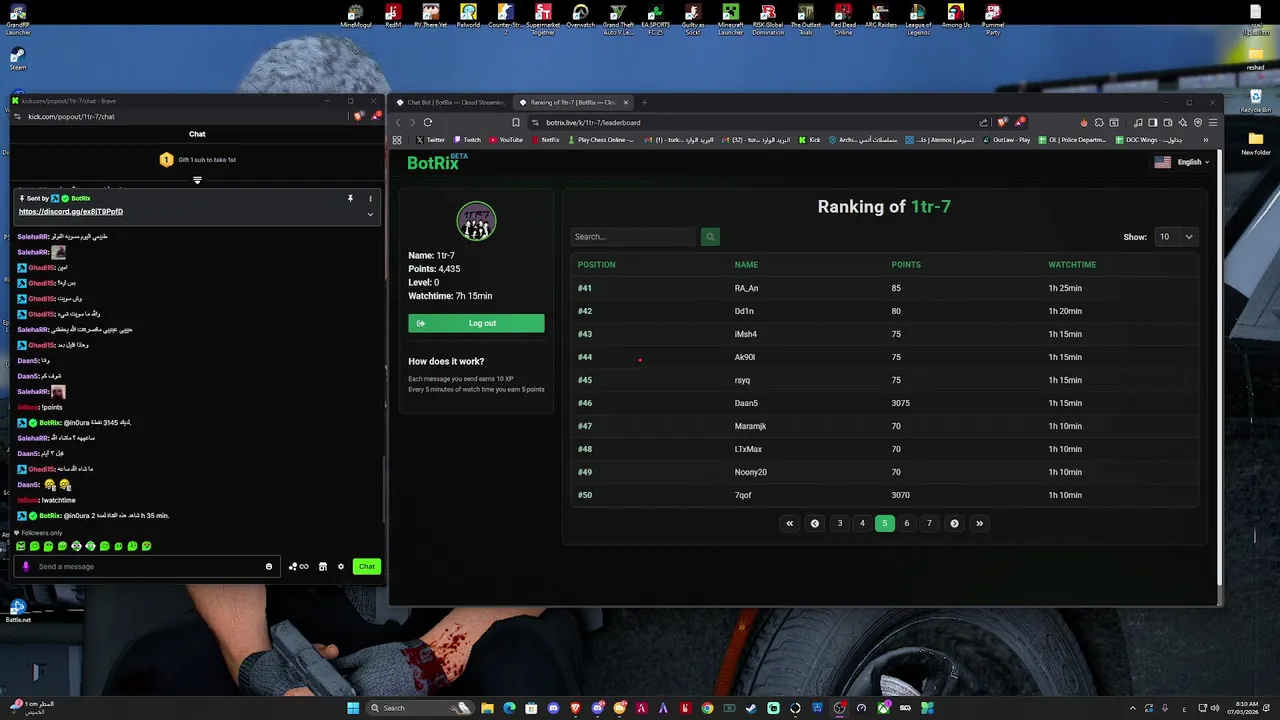The height and width of the screenshot is (720, 1280).
Task: Click position #50 in ranking
Action: click(585, 495)
